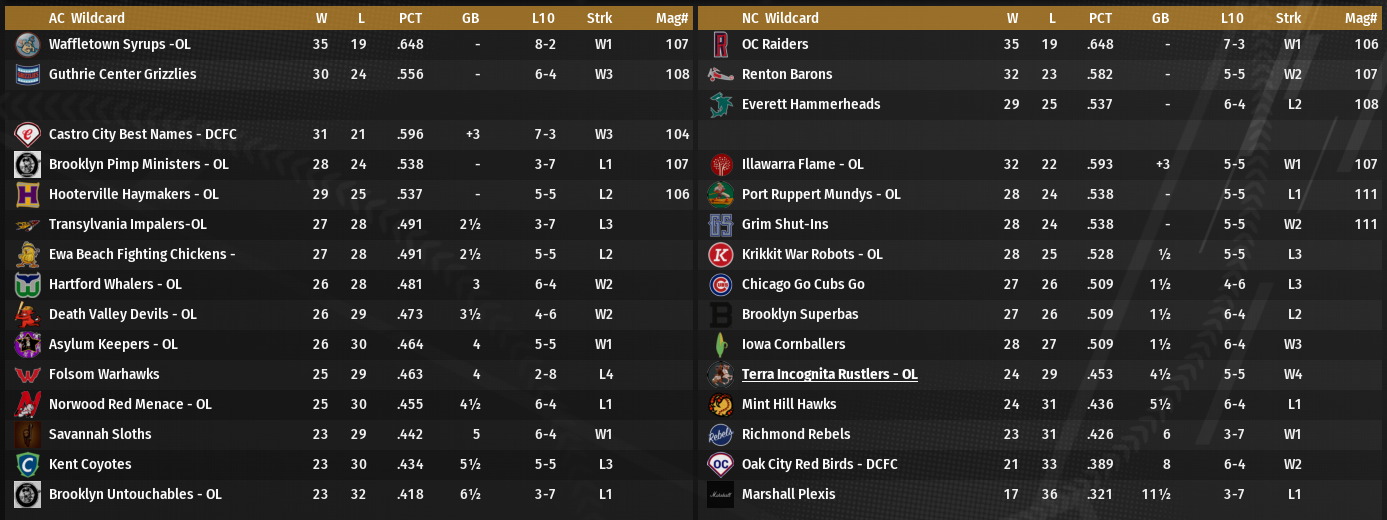
Task: Open Terra Incognita Rustlers - OL team link
Action: click(x=829, y=374)
